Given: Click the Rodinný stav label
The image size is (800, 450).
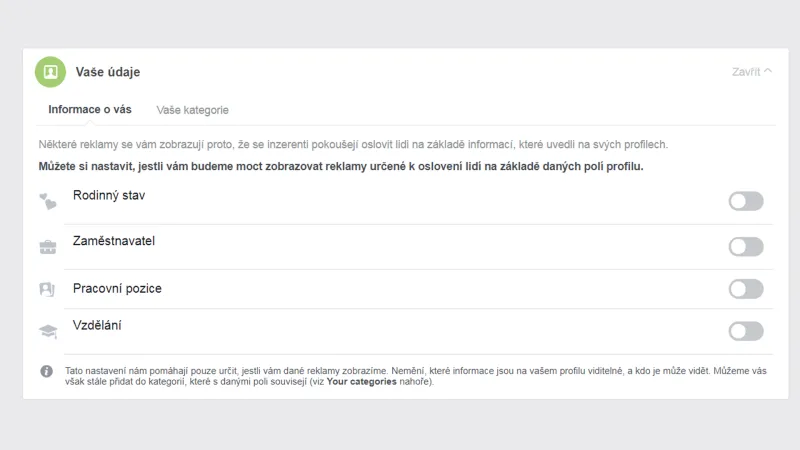Looking at the screenshot, I should click(x=109, y=195).
